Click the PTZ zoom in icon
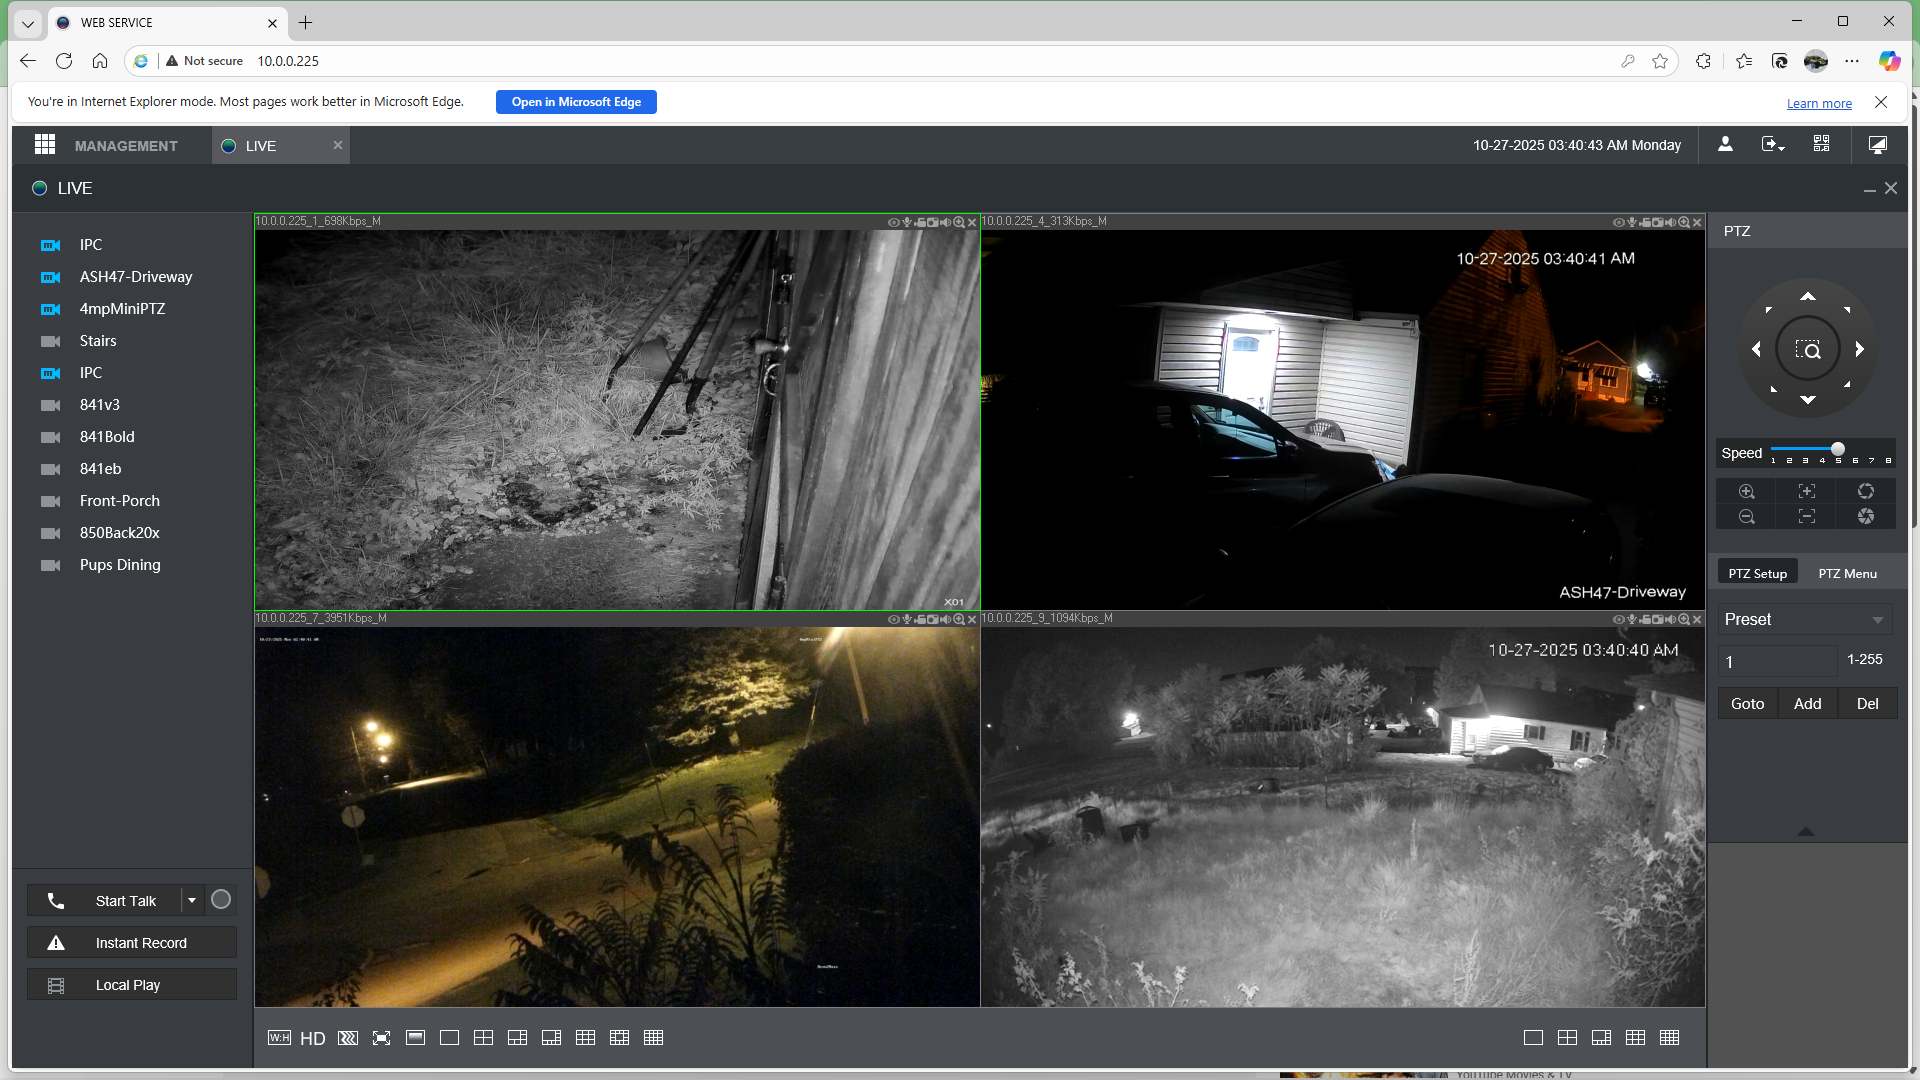1920x1080 pixels. pyautogui.click(x=1747, y=491)
